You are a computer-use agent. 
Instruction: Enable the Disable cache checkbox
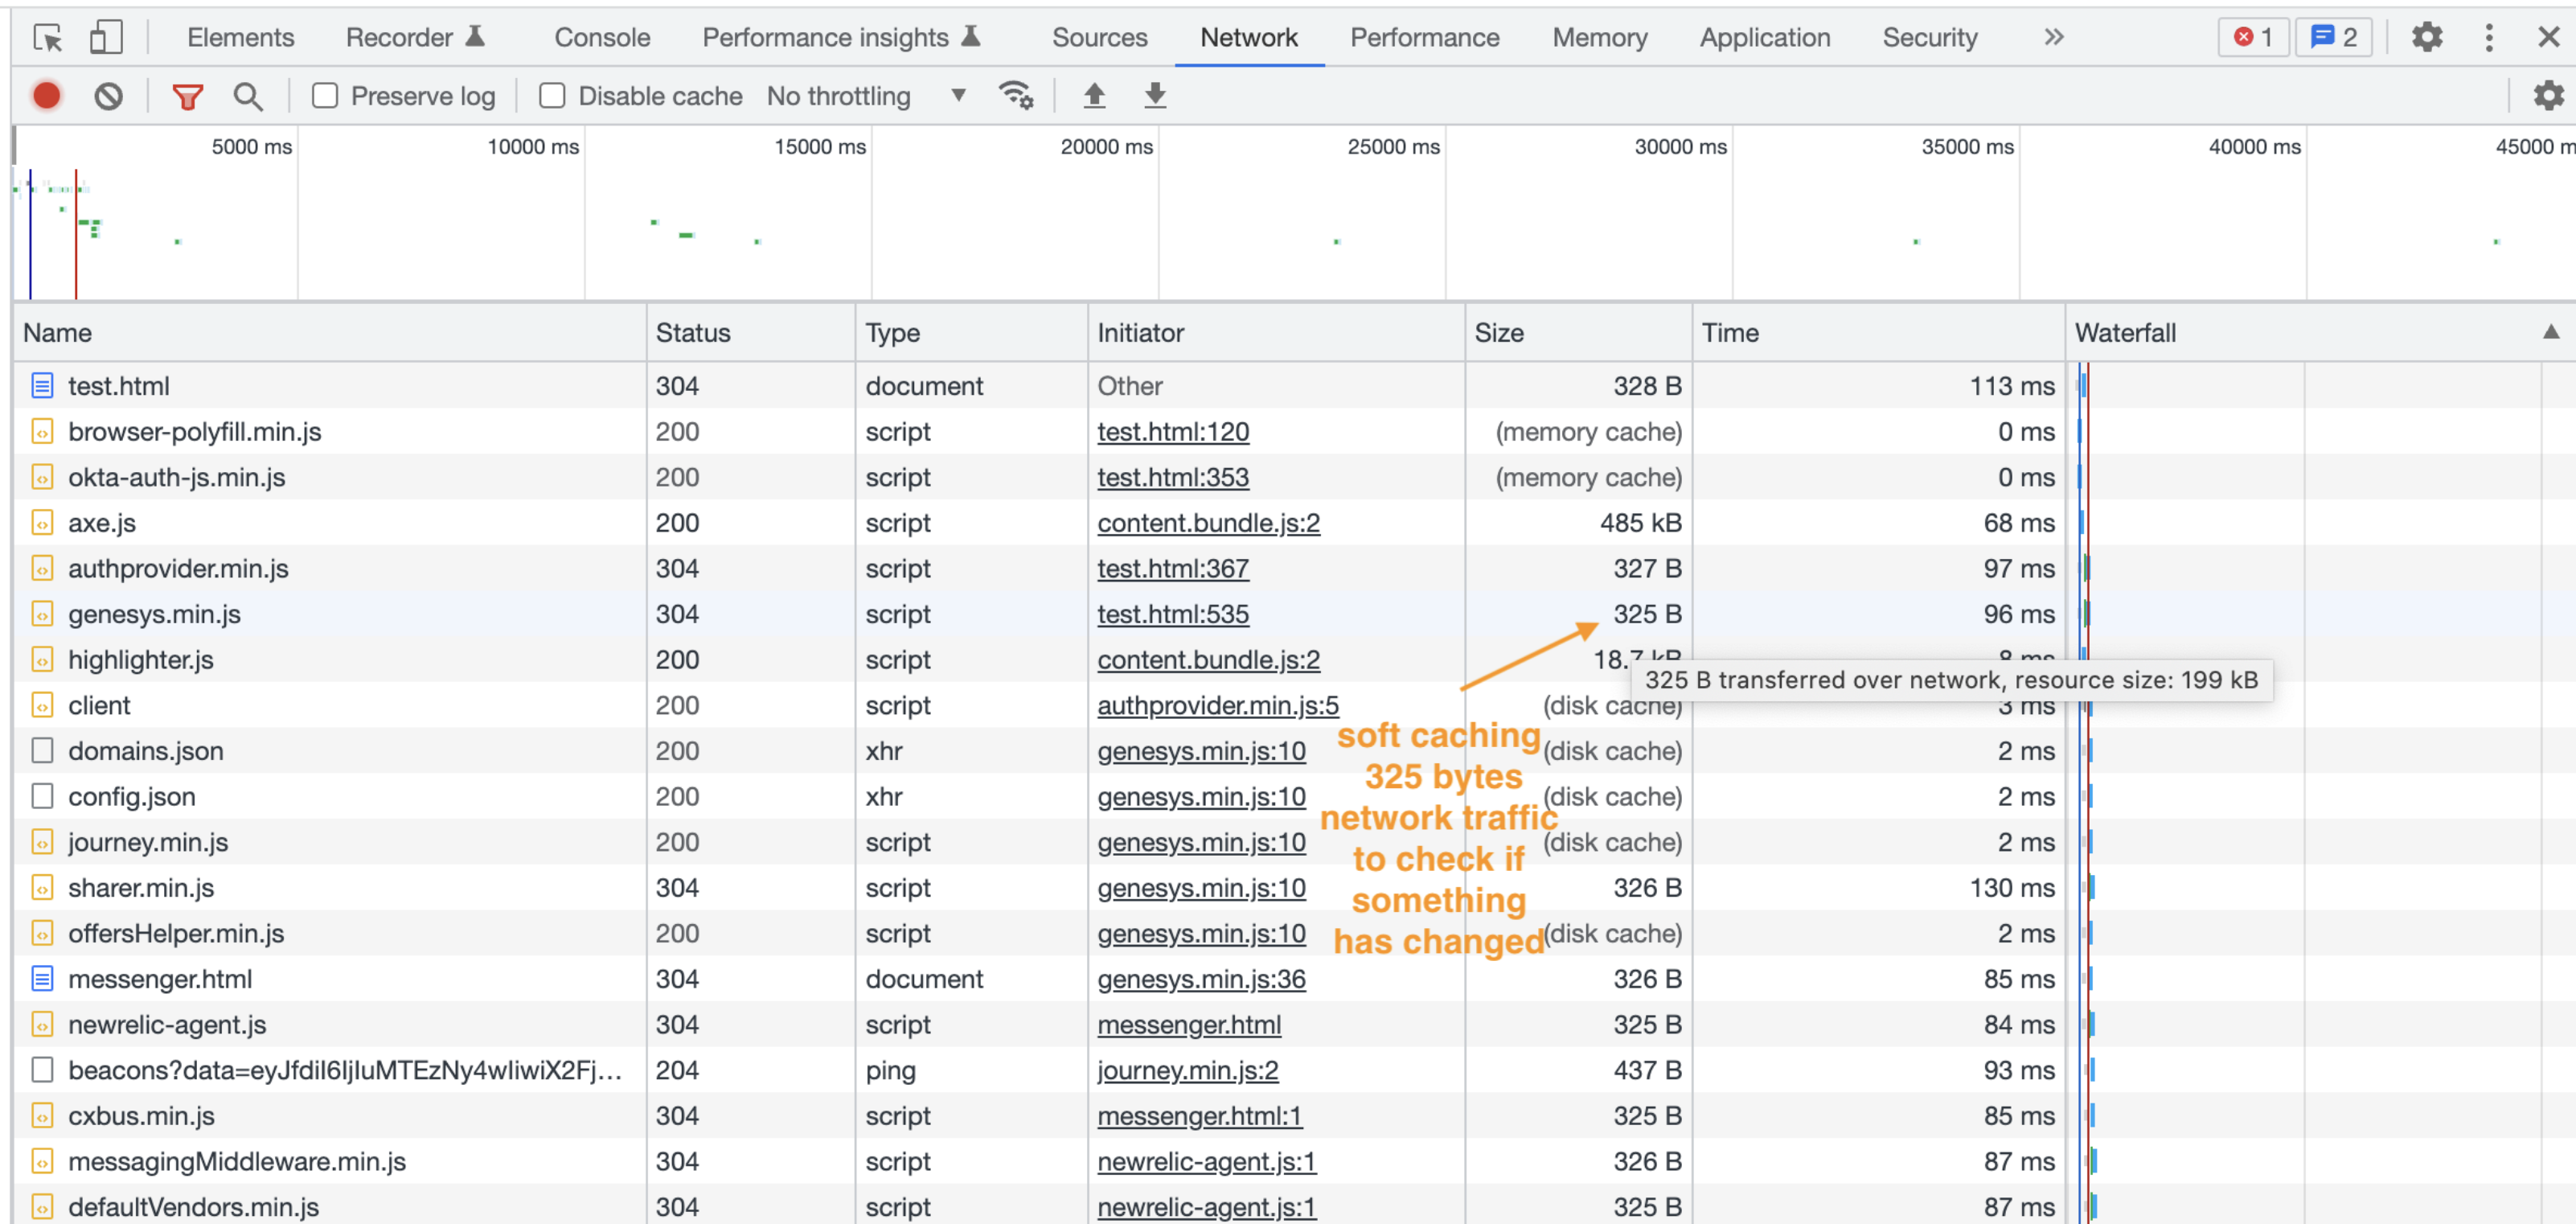(x=552, y=96)
